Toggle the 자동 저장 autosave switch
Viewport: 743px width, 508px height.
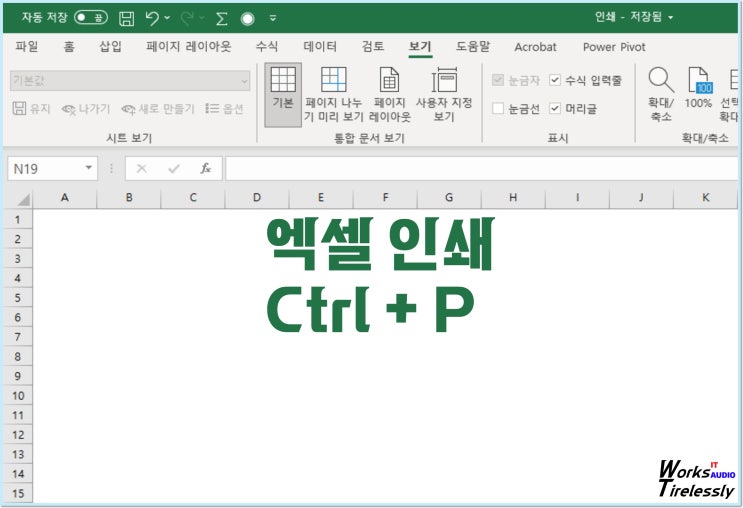point(91,18)
